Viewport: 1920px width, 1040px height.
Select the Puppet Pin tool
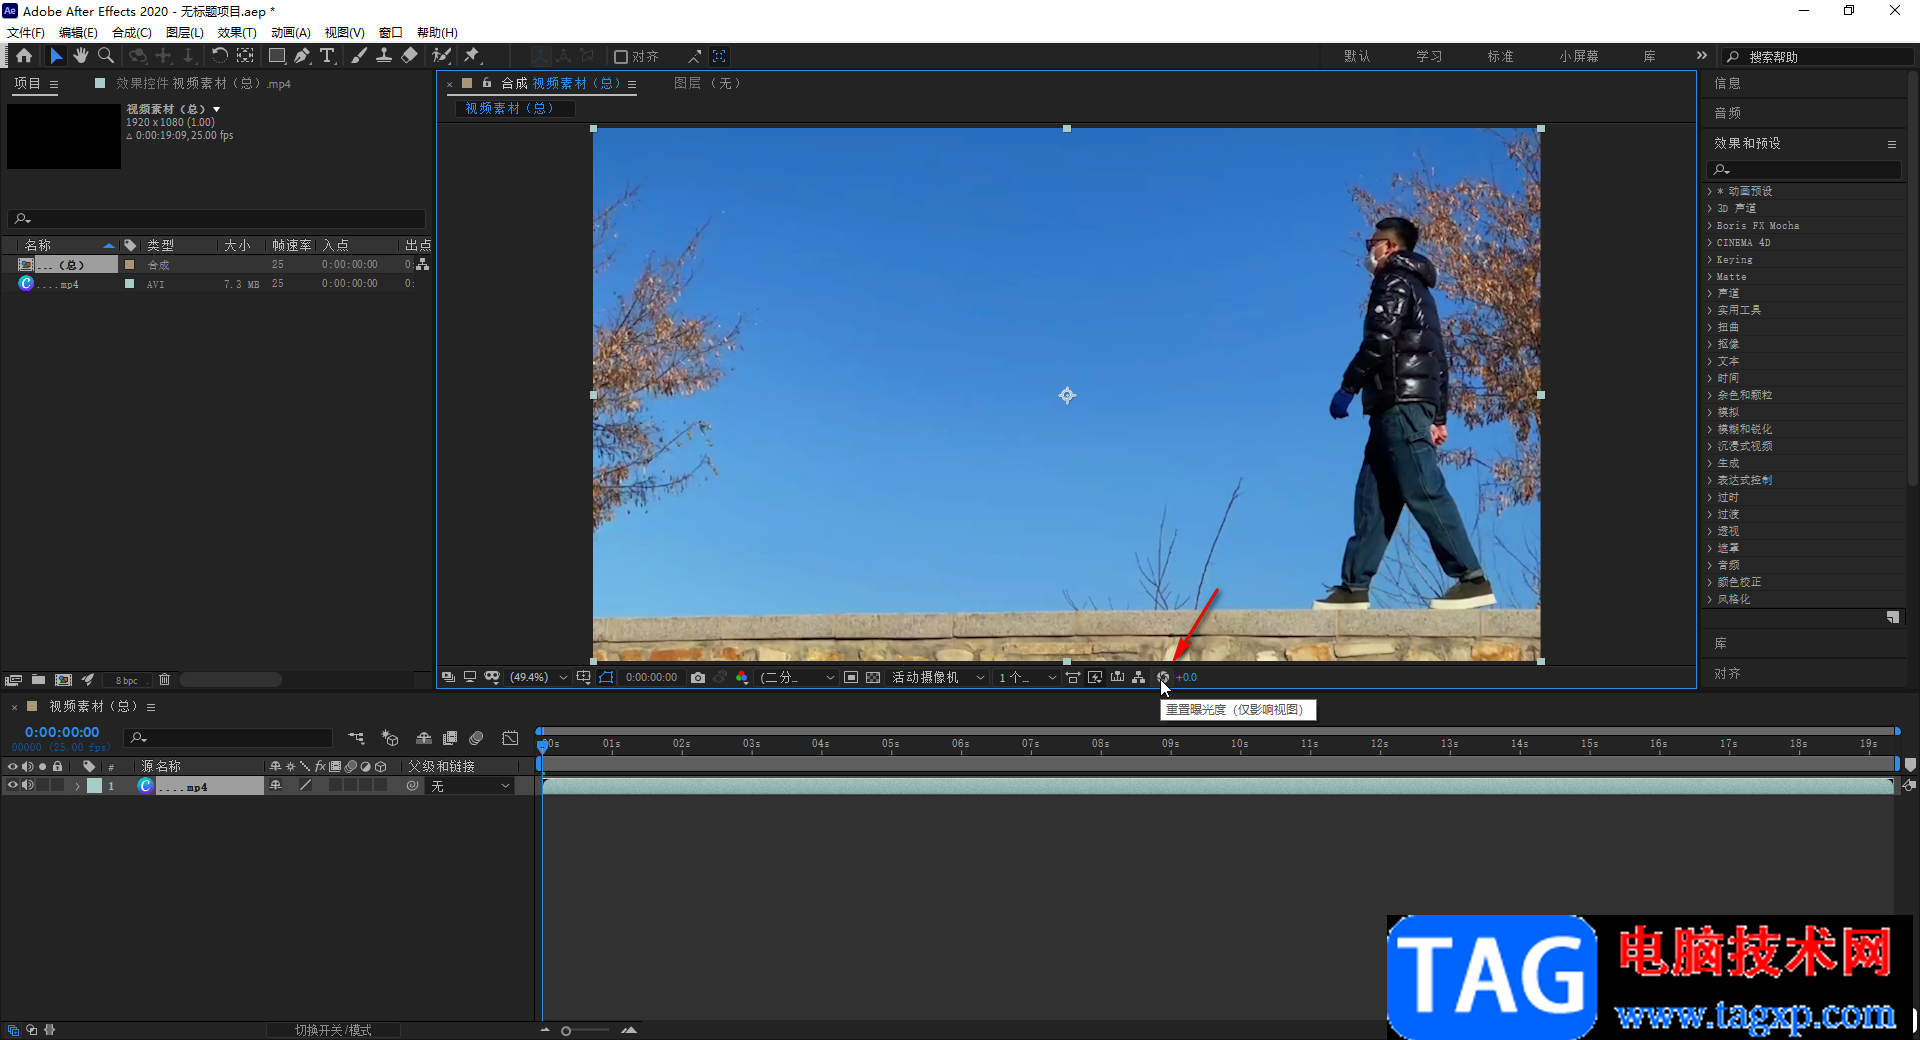pos(472,56)
